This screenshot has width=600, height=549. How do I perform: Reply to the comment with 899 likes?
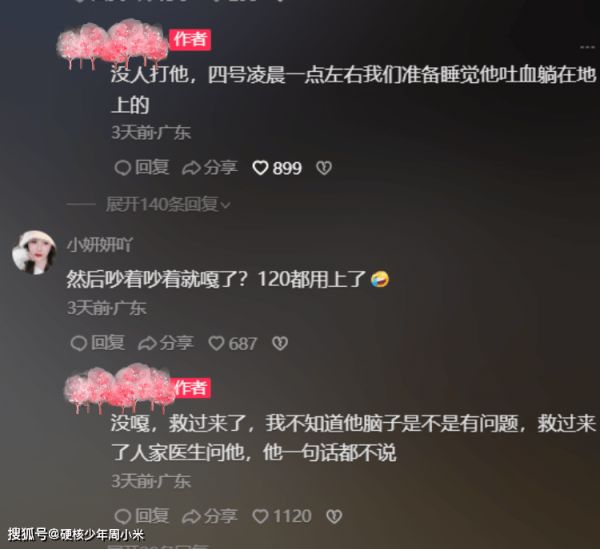(142, 168)
